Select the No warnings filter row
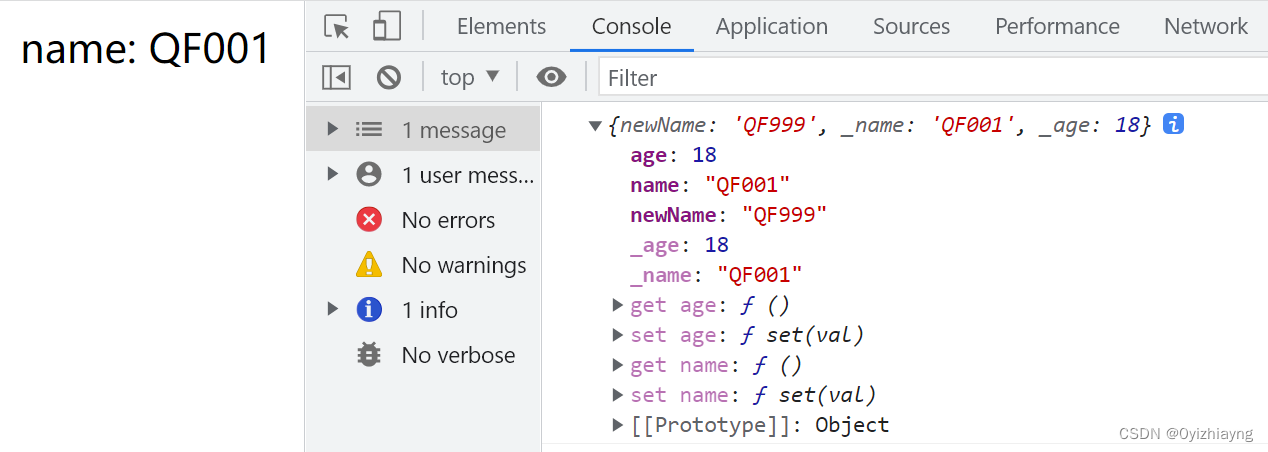The height and width of the screenshot is (452, 1268). coord(423,265)
